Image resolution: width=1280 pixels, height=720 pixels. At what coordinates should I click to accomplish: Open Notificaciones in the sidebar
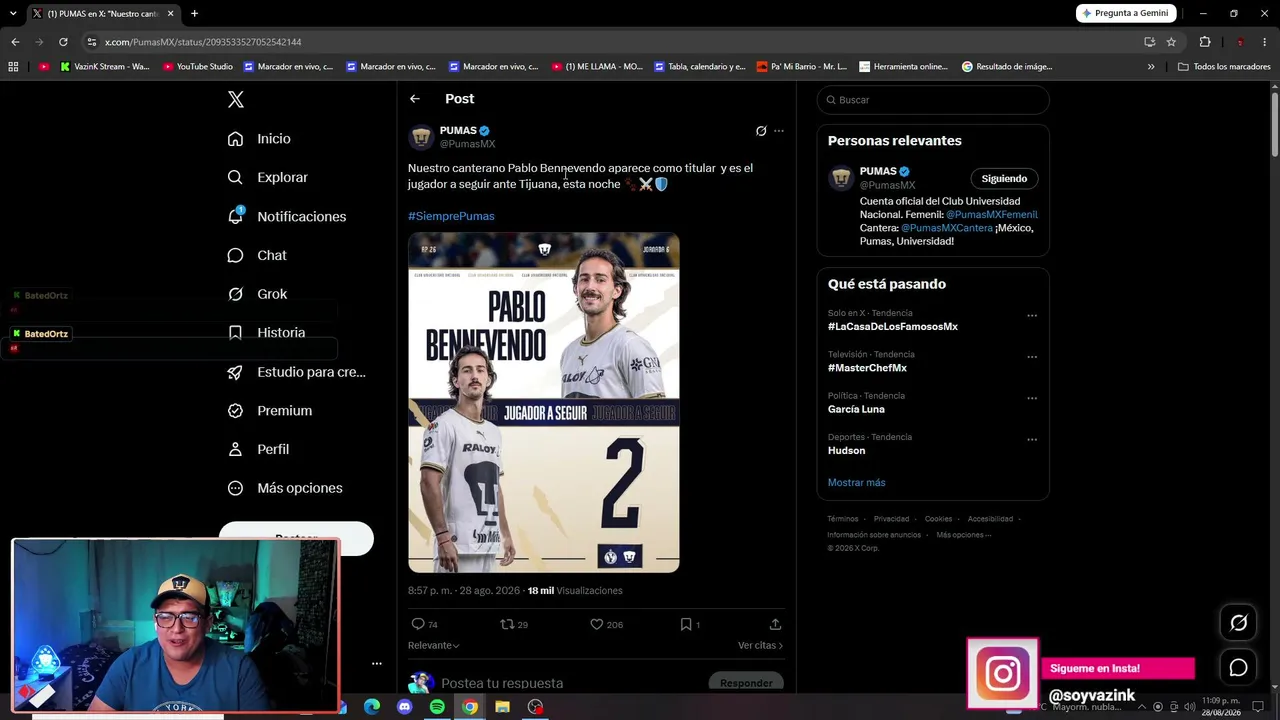point(286,216)
